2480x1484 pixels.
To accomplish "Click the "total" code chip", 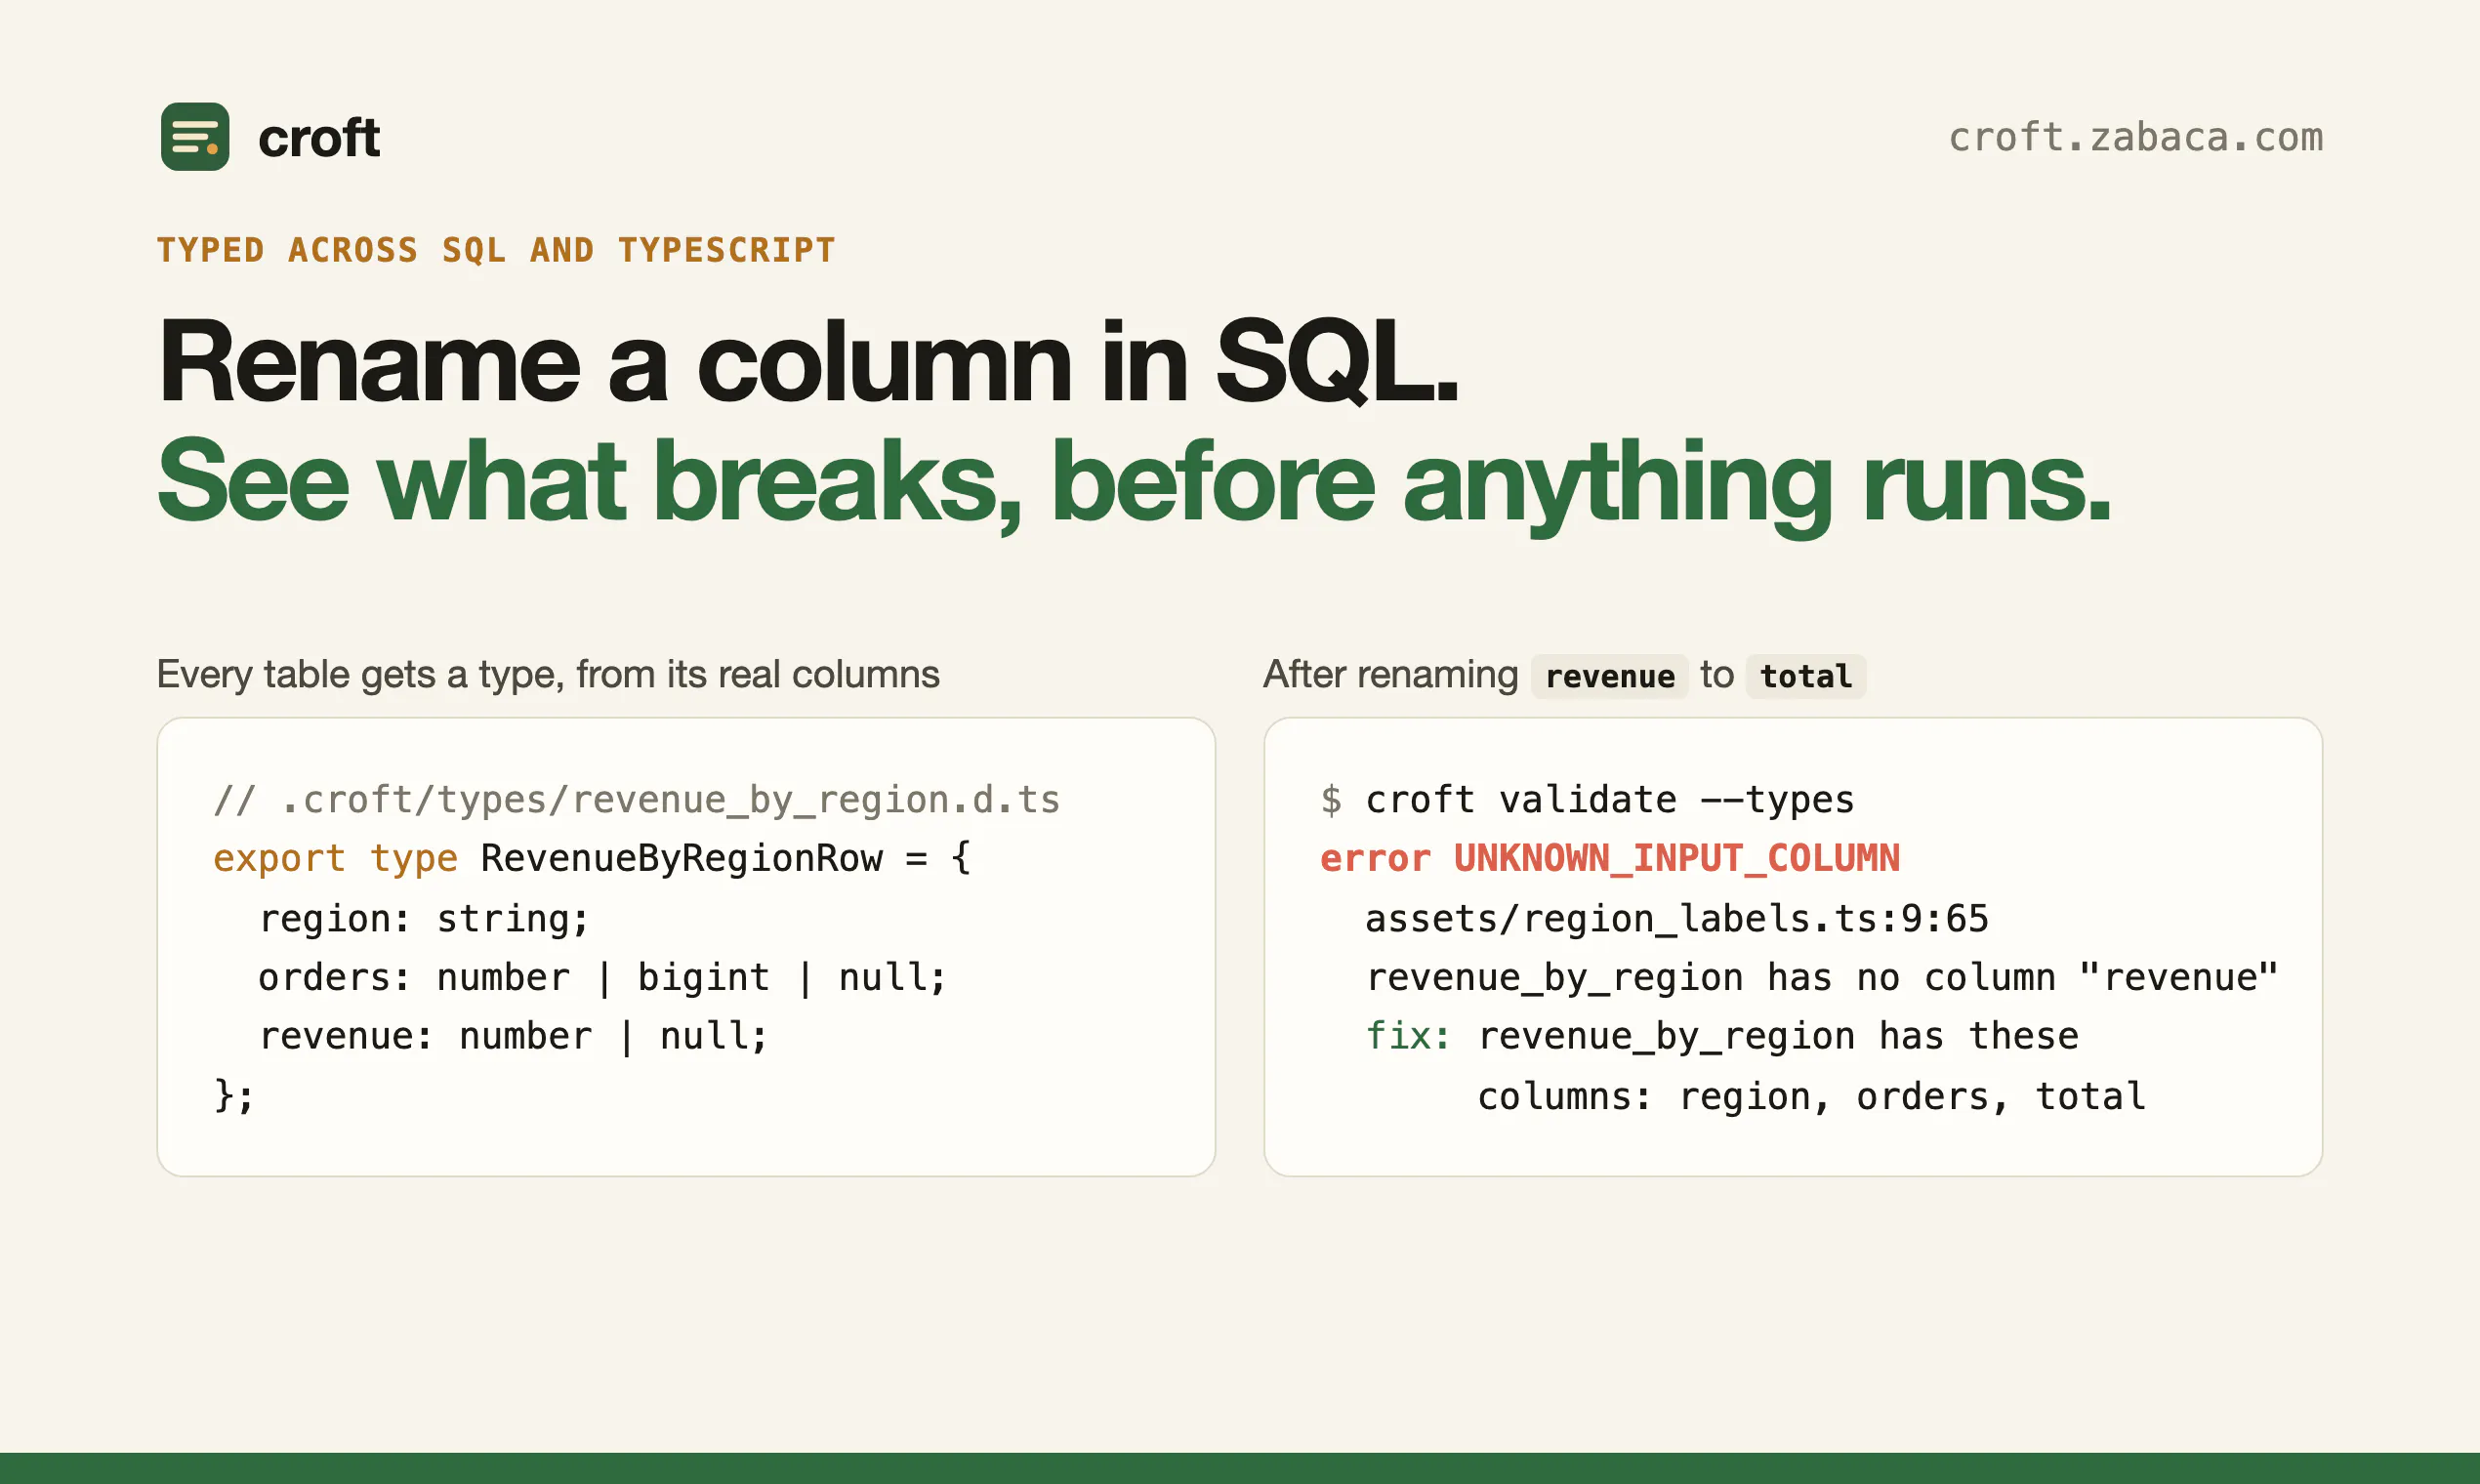I will pos(1806,676).
